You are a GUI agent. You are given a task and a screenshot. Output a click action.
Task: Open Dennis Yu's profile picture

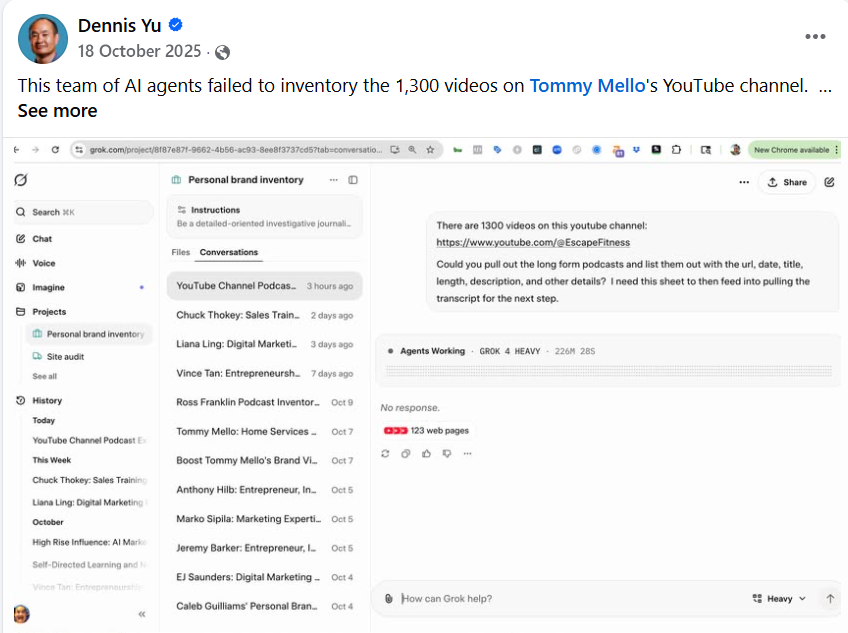[x=43, y=39]
